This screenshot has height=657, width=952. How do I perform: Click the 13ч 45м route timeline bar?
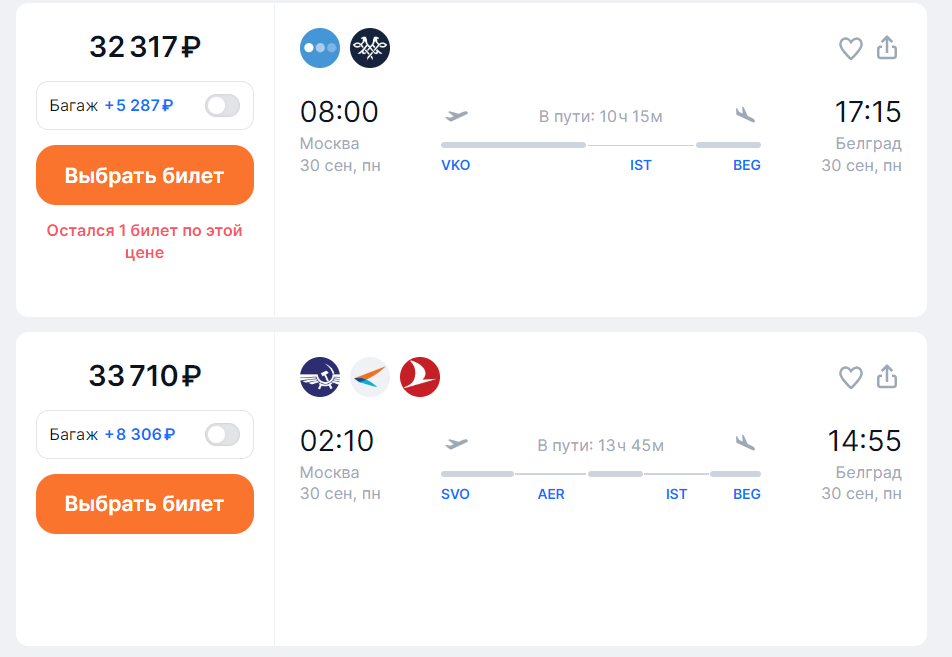tap(600, 473)
